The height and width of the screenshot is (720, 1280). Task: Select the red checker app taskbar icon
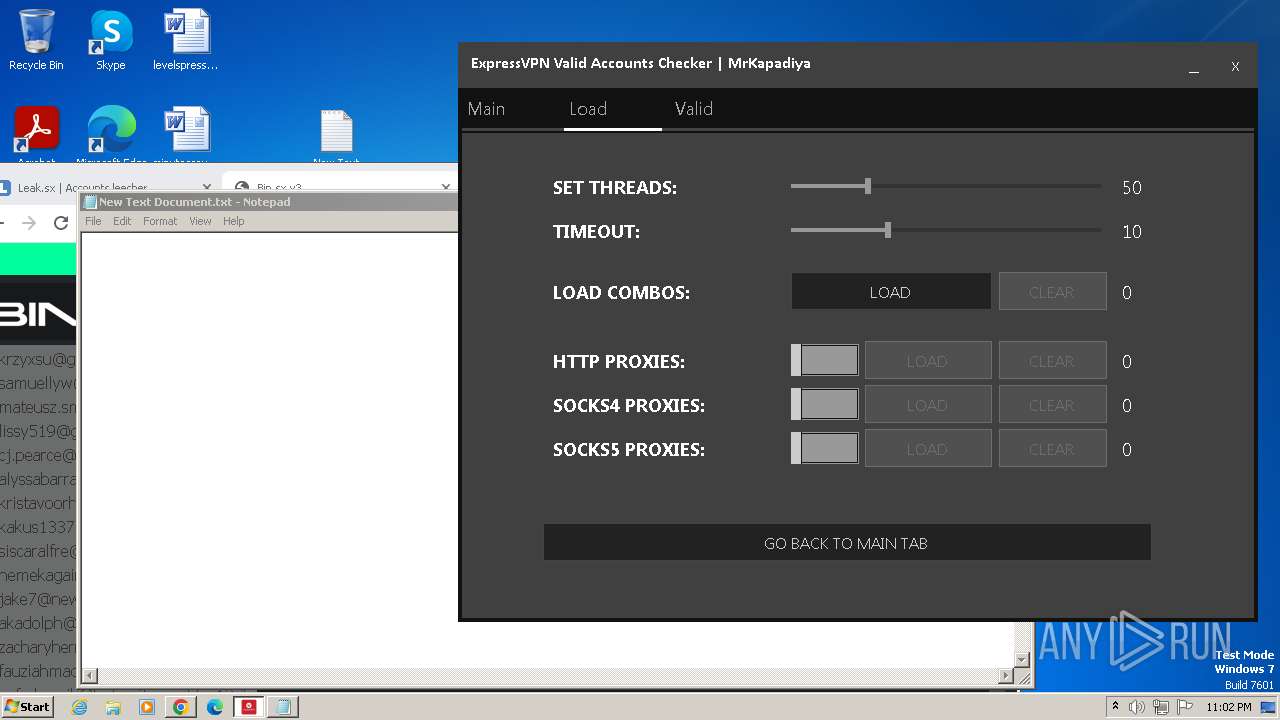pyautogui.click(x=249, y=707)
